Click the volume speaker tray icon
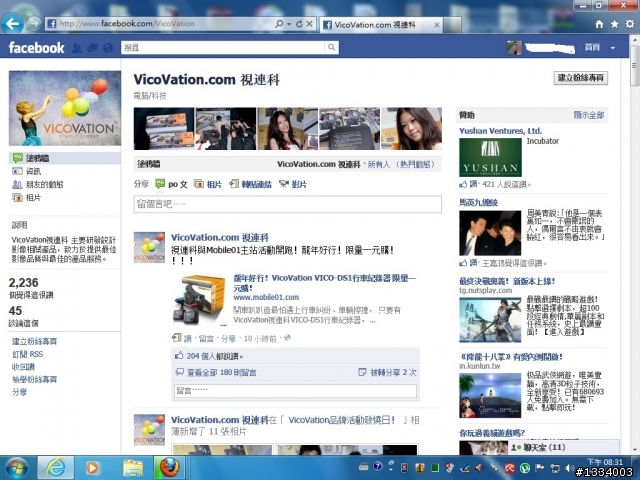640x480 pixels. (x=569, y=468)
